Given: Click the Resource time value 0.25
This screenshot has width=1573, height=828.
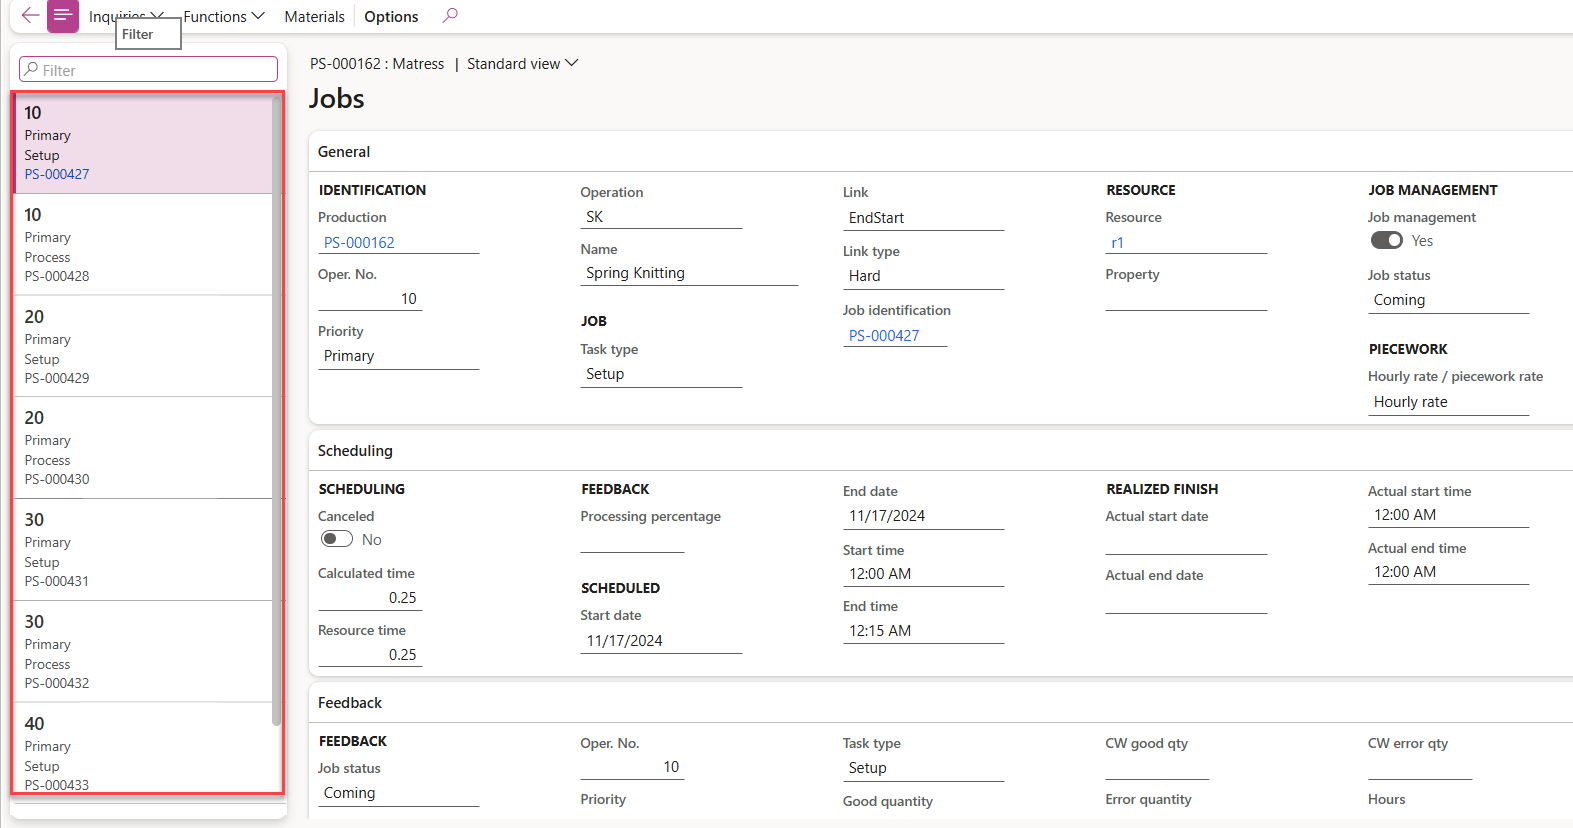Looking at the screenshot, I should [x=370, y=655].
